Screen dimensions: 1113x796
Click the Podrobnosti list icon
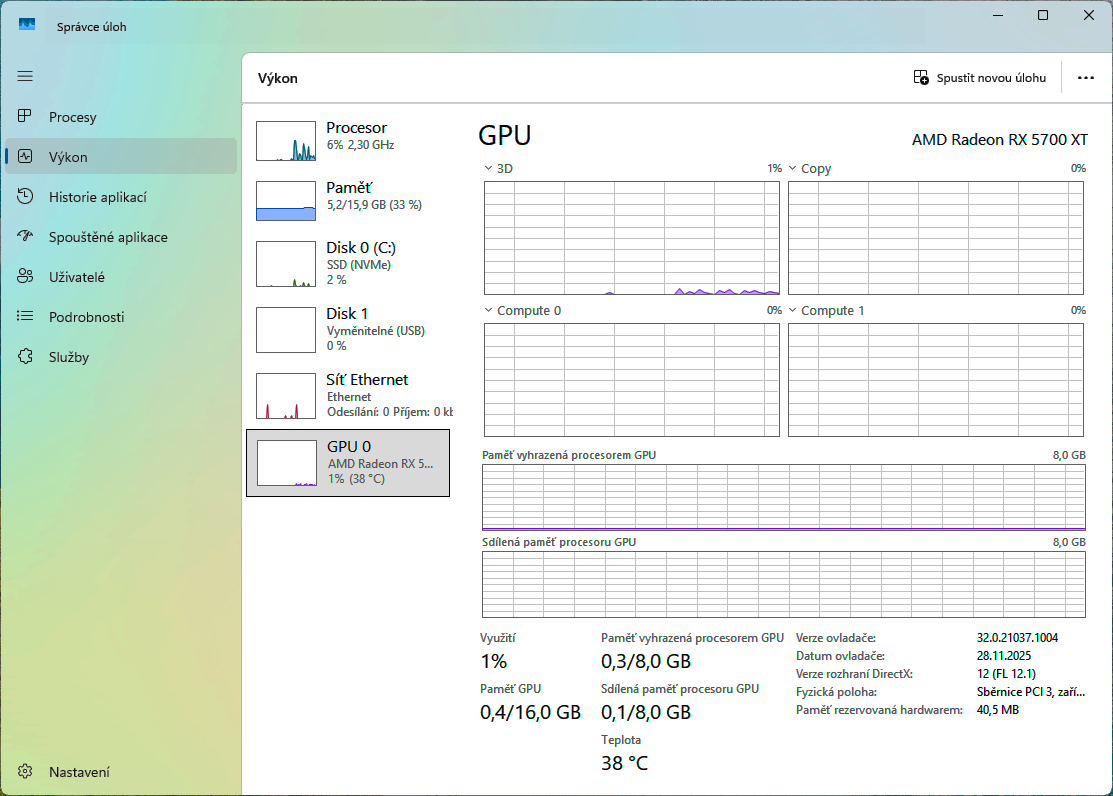click(25, 317)
